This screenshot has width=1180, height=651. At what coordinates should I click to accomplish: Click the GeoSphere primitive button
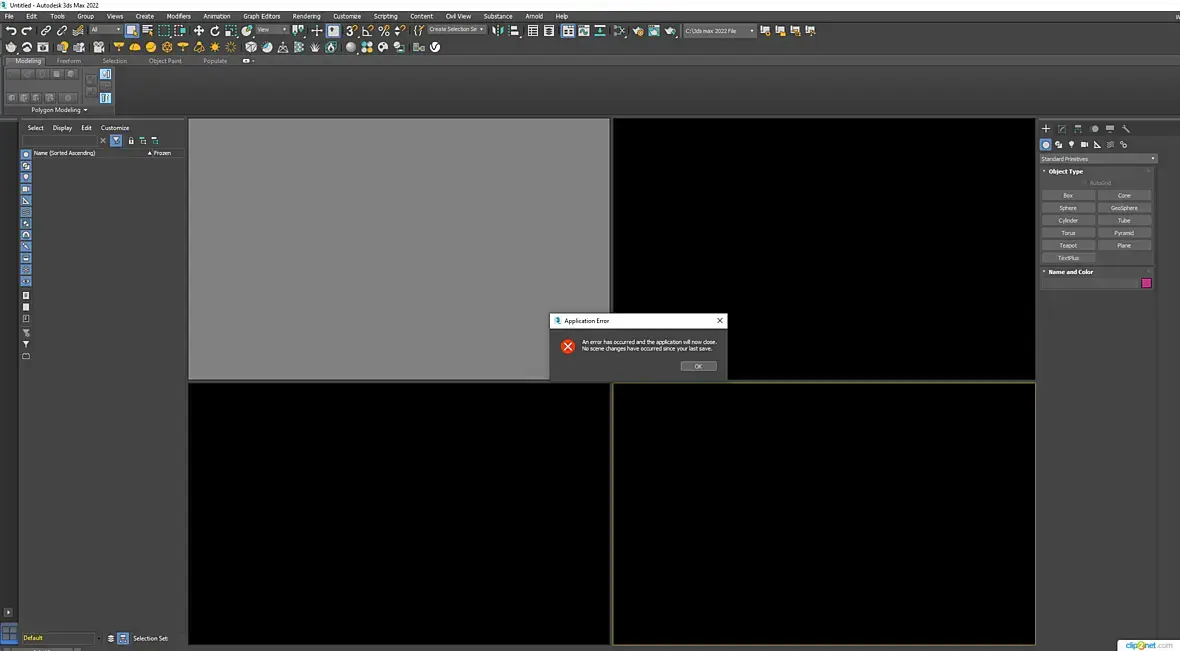click(x=1124, y=208)
